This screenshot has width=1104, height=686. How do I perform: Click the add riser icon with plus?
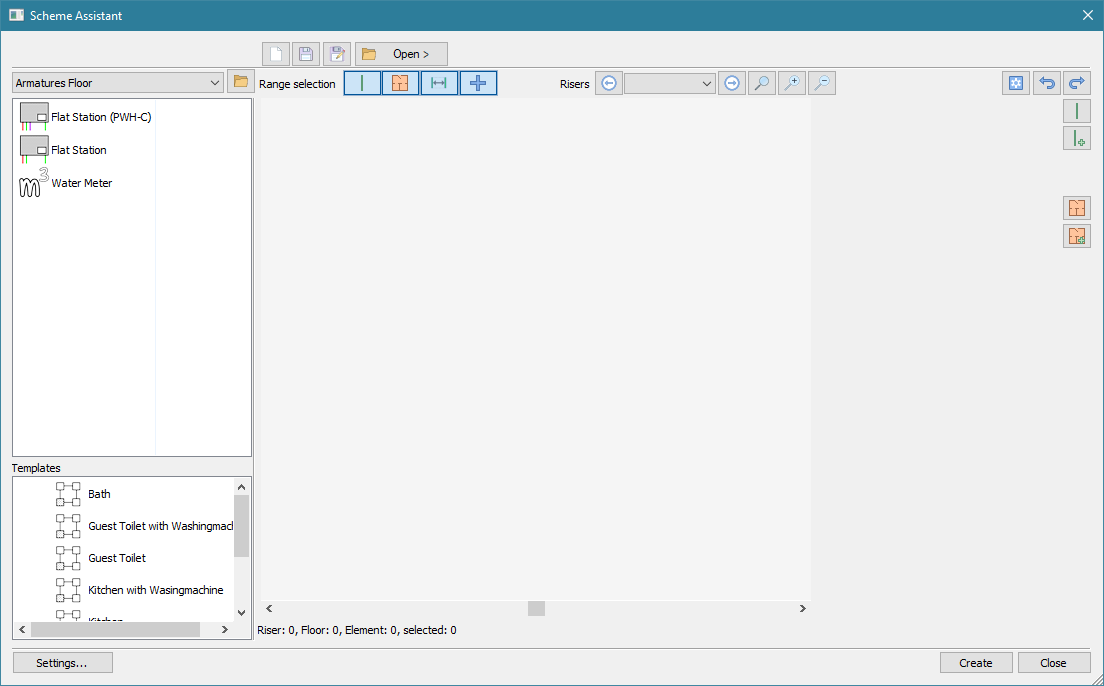click(1077, 138)
